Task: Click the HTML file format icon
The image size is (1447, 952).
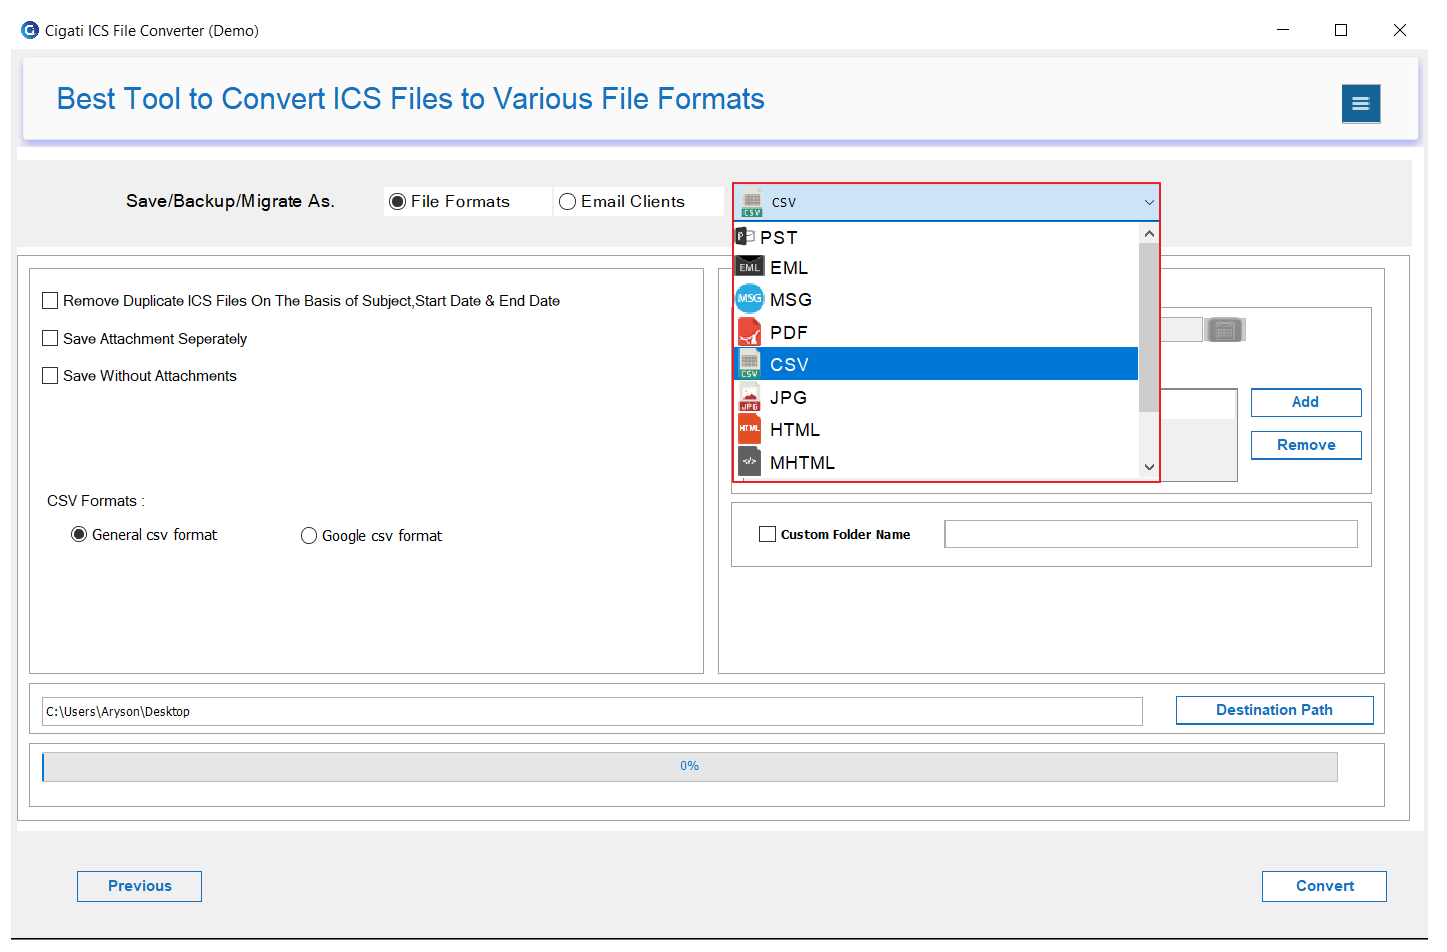Action: click(749, 429)
